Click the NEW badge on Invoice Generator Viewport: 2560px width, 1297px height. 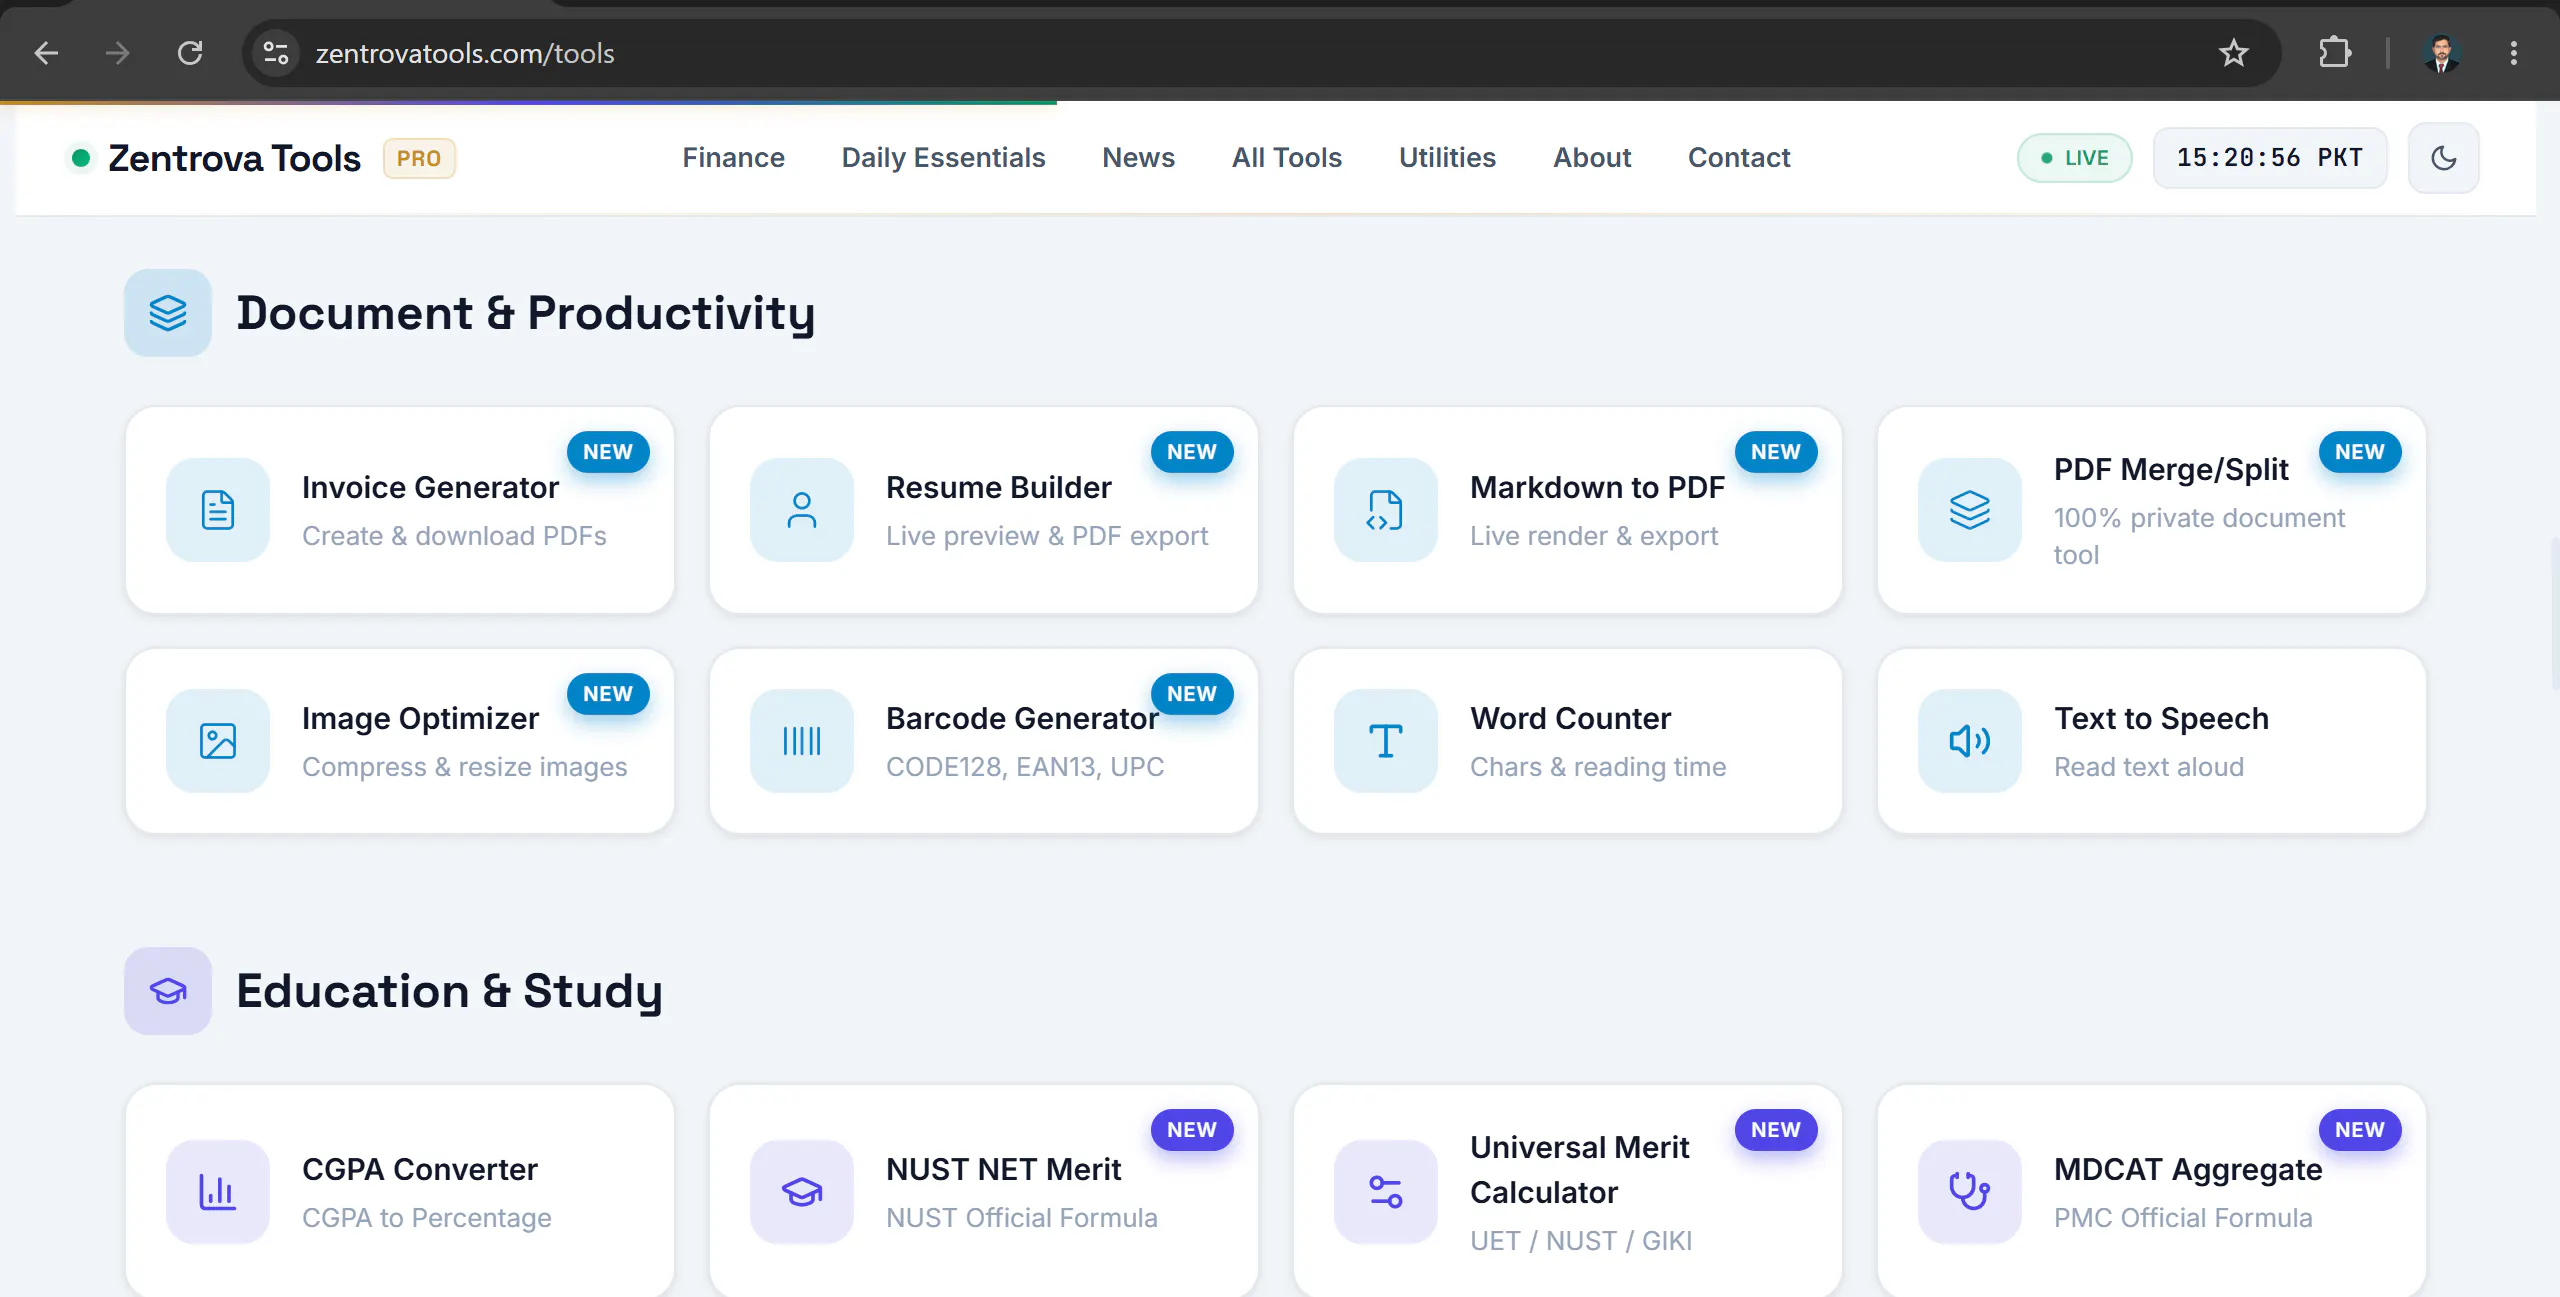608,452
